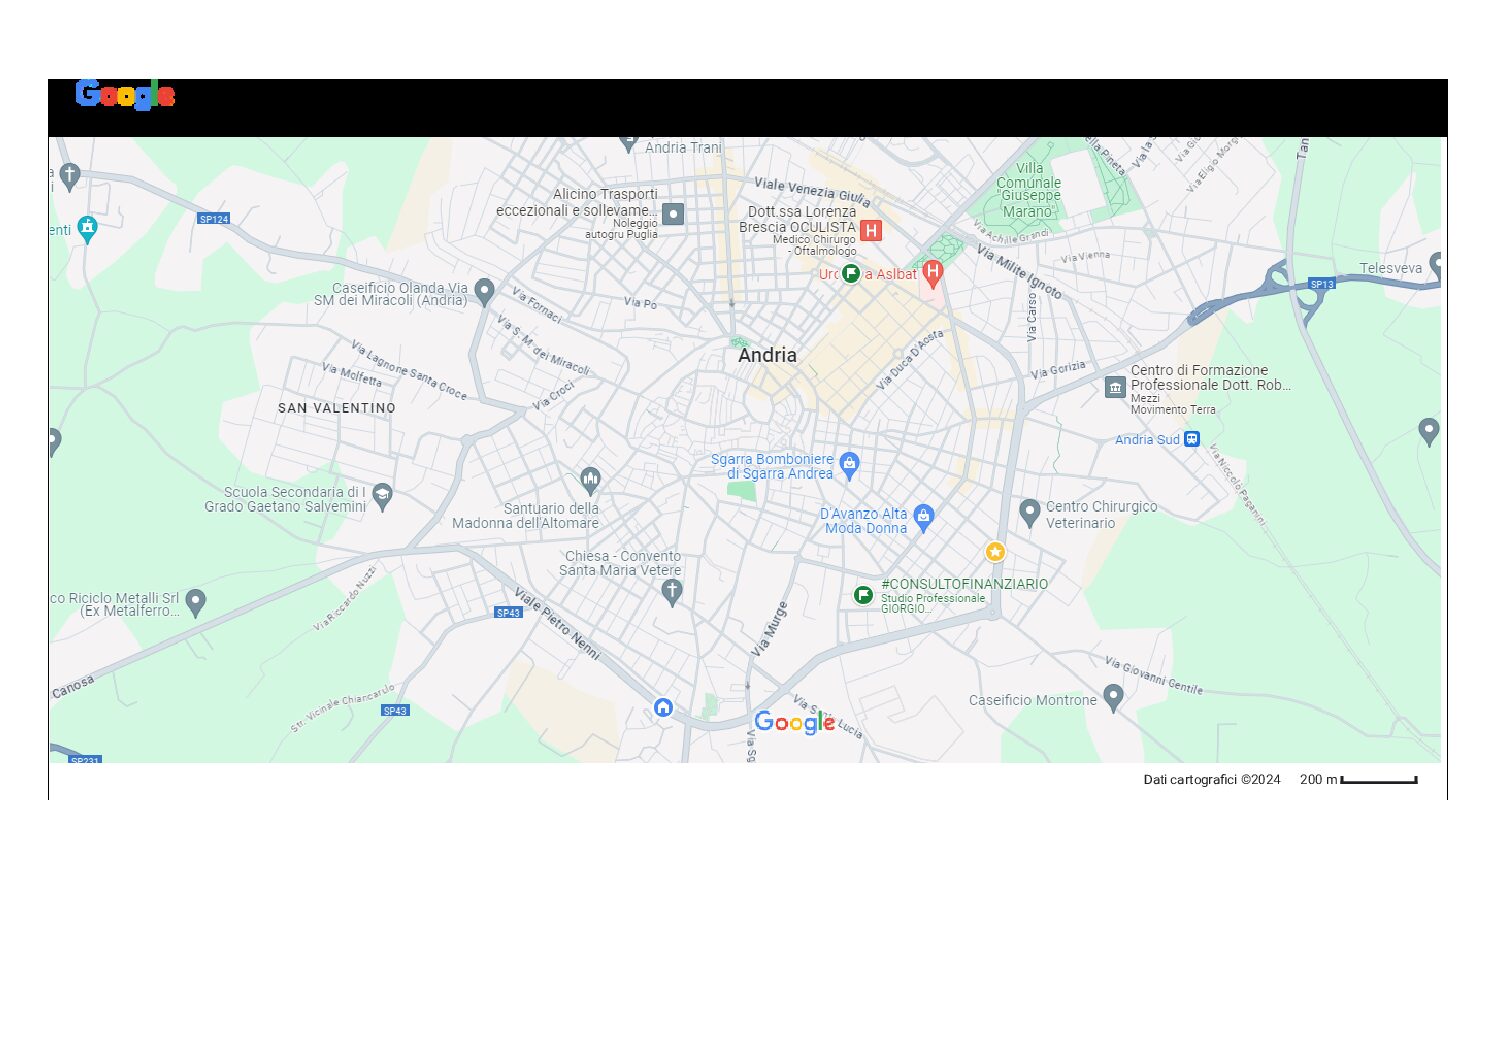Click the Sgarra Bomboniere shopping pin
The image size is (1497, 1058).
click(x=850, y=465)
